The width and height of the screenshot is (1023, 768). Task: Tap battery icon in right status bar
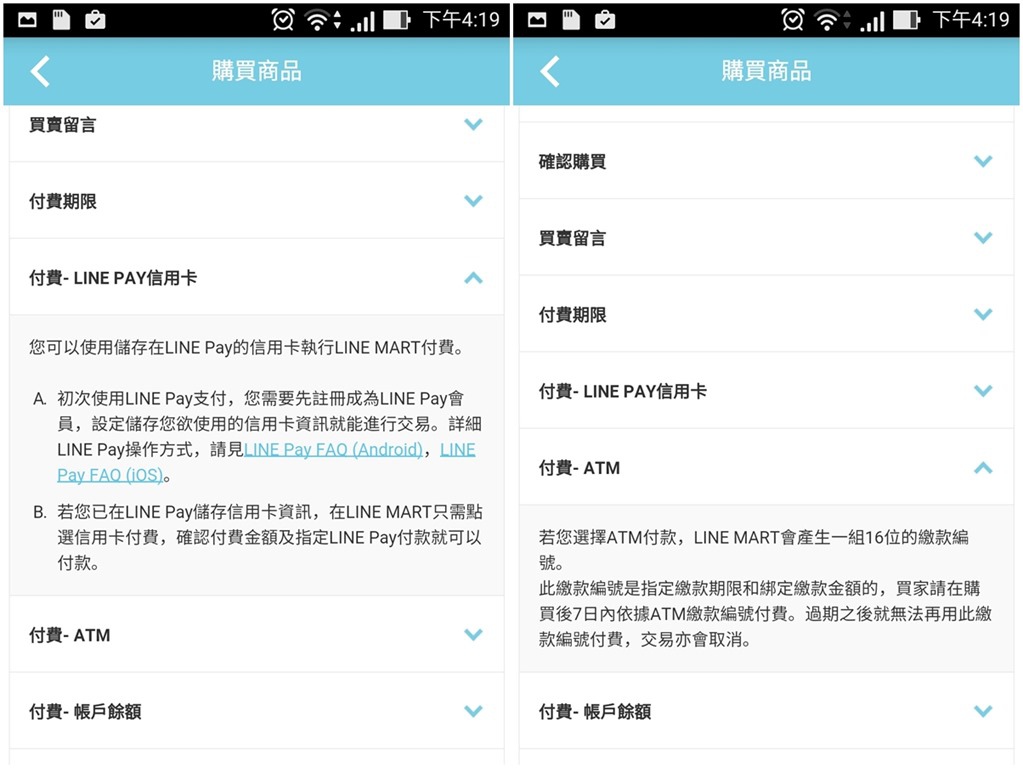(x=906, y=20)
